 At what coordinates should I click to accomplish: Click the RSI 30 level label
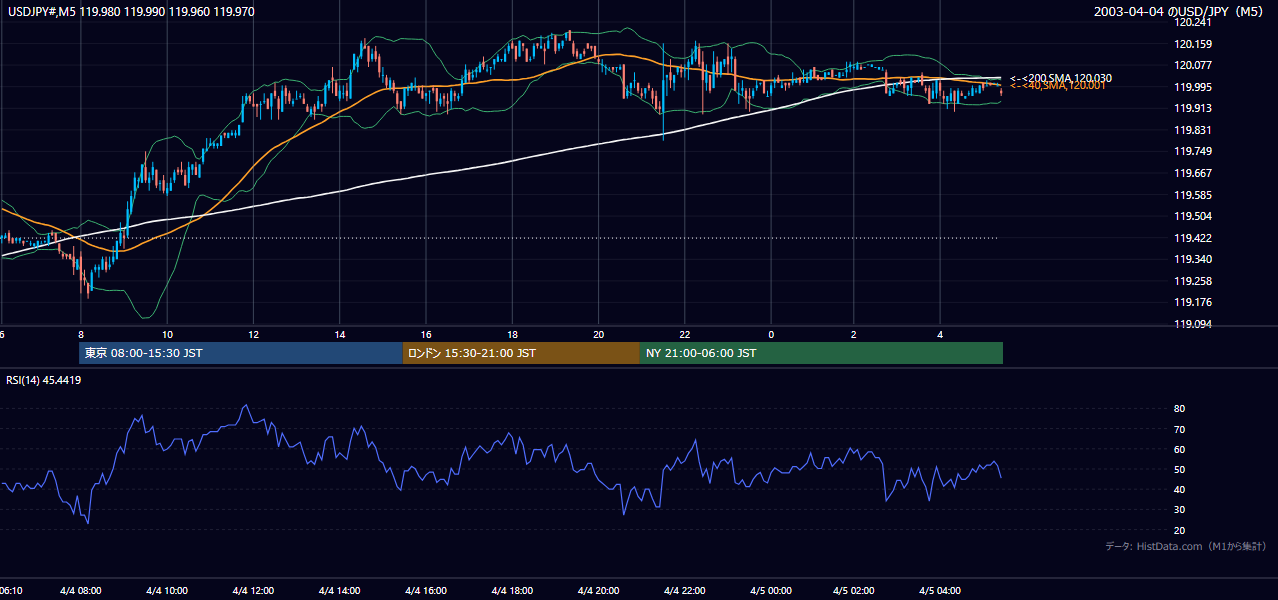(1180, 510)
